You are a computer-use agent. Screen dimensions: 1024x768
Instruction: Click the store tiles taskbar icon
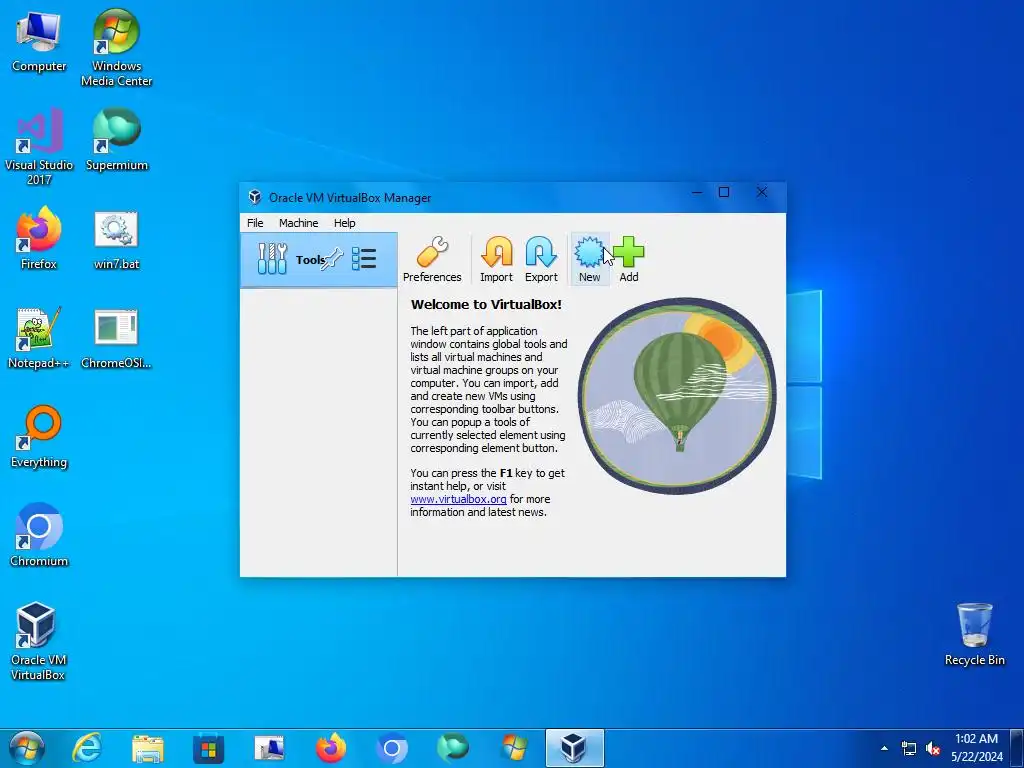click(x=208, y=748)
